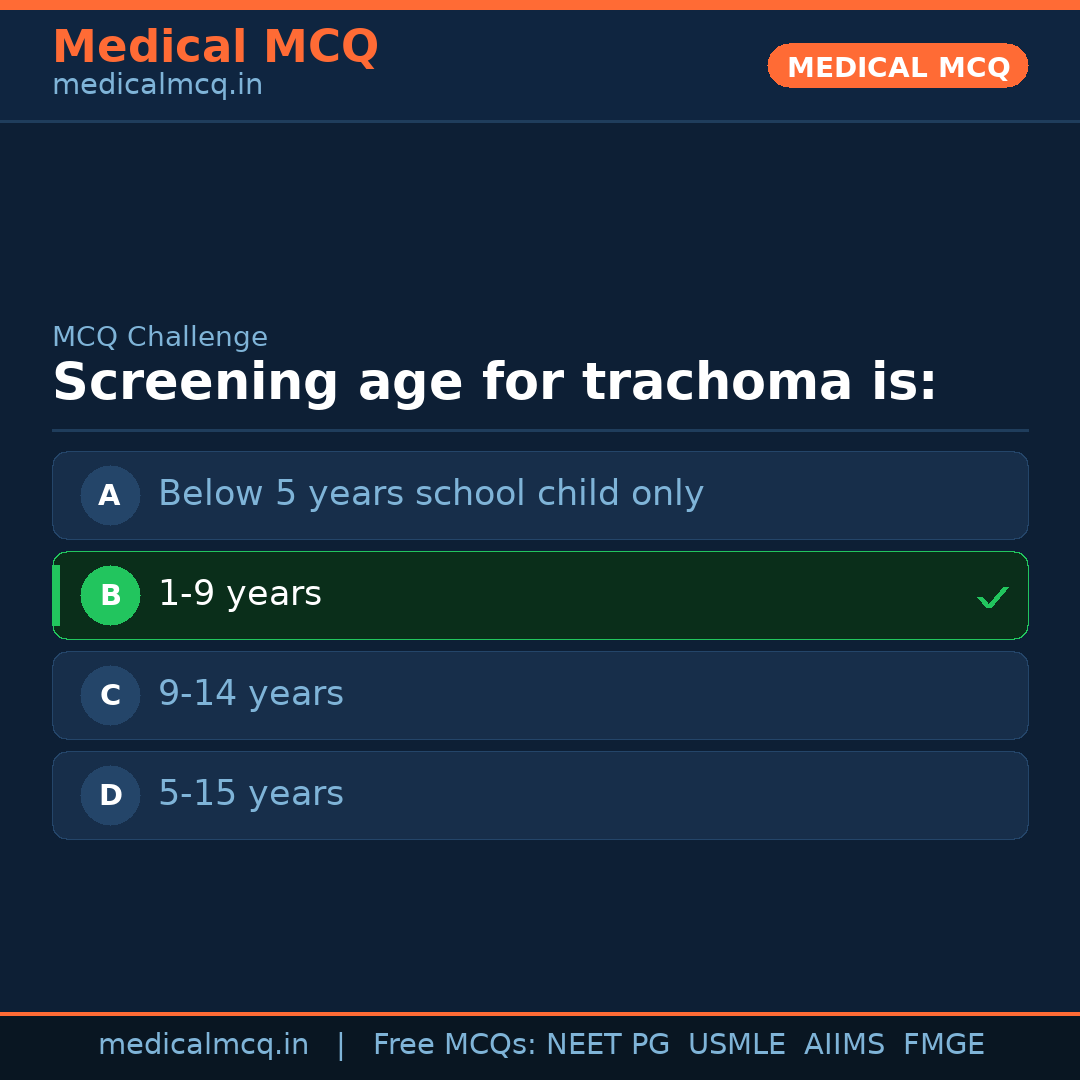Select answer option A about school children

pyautogui.click(x=540, y=495)
